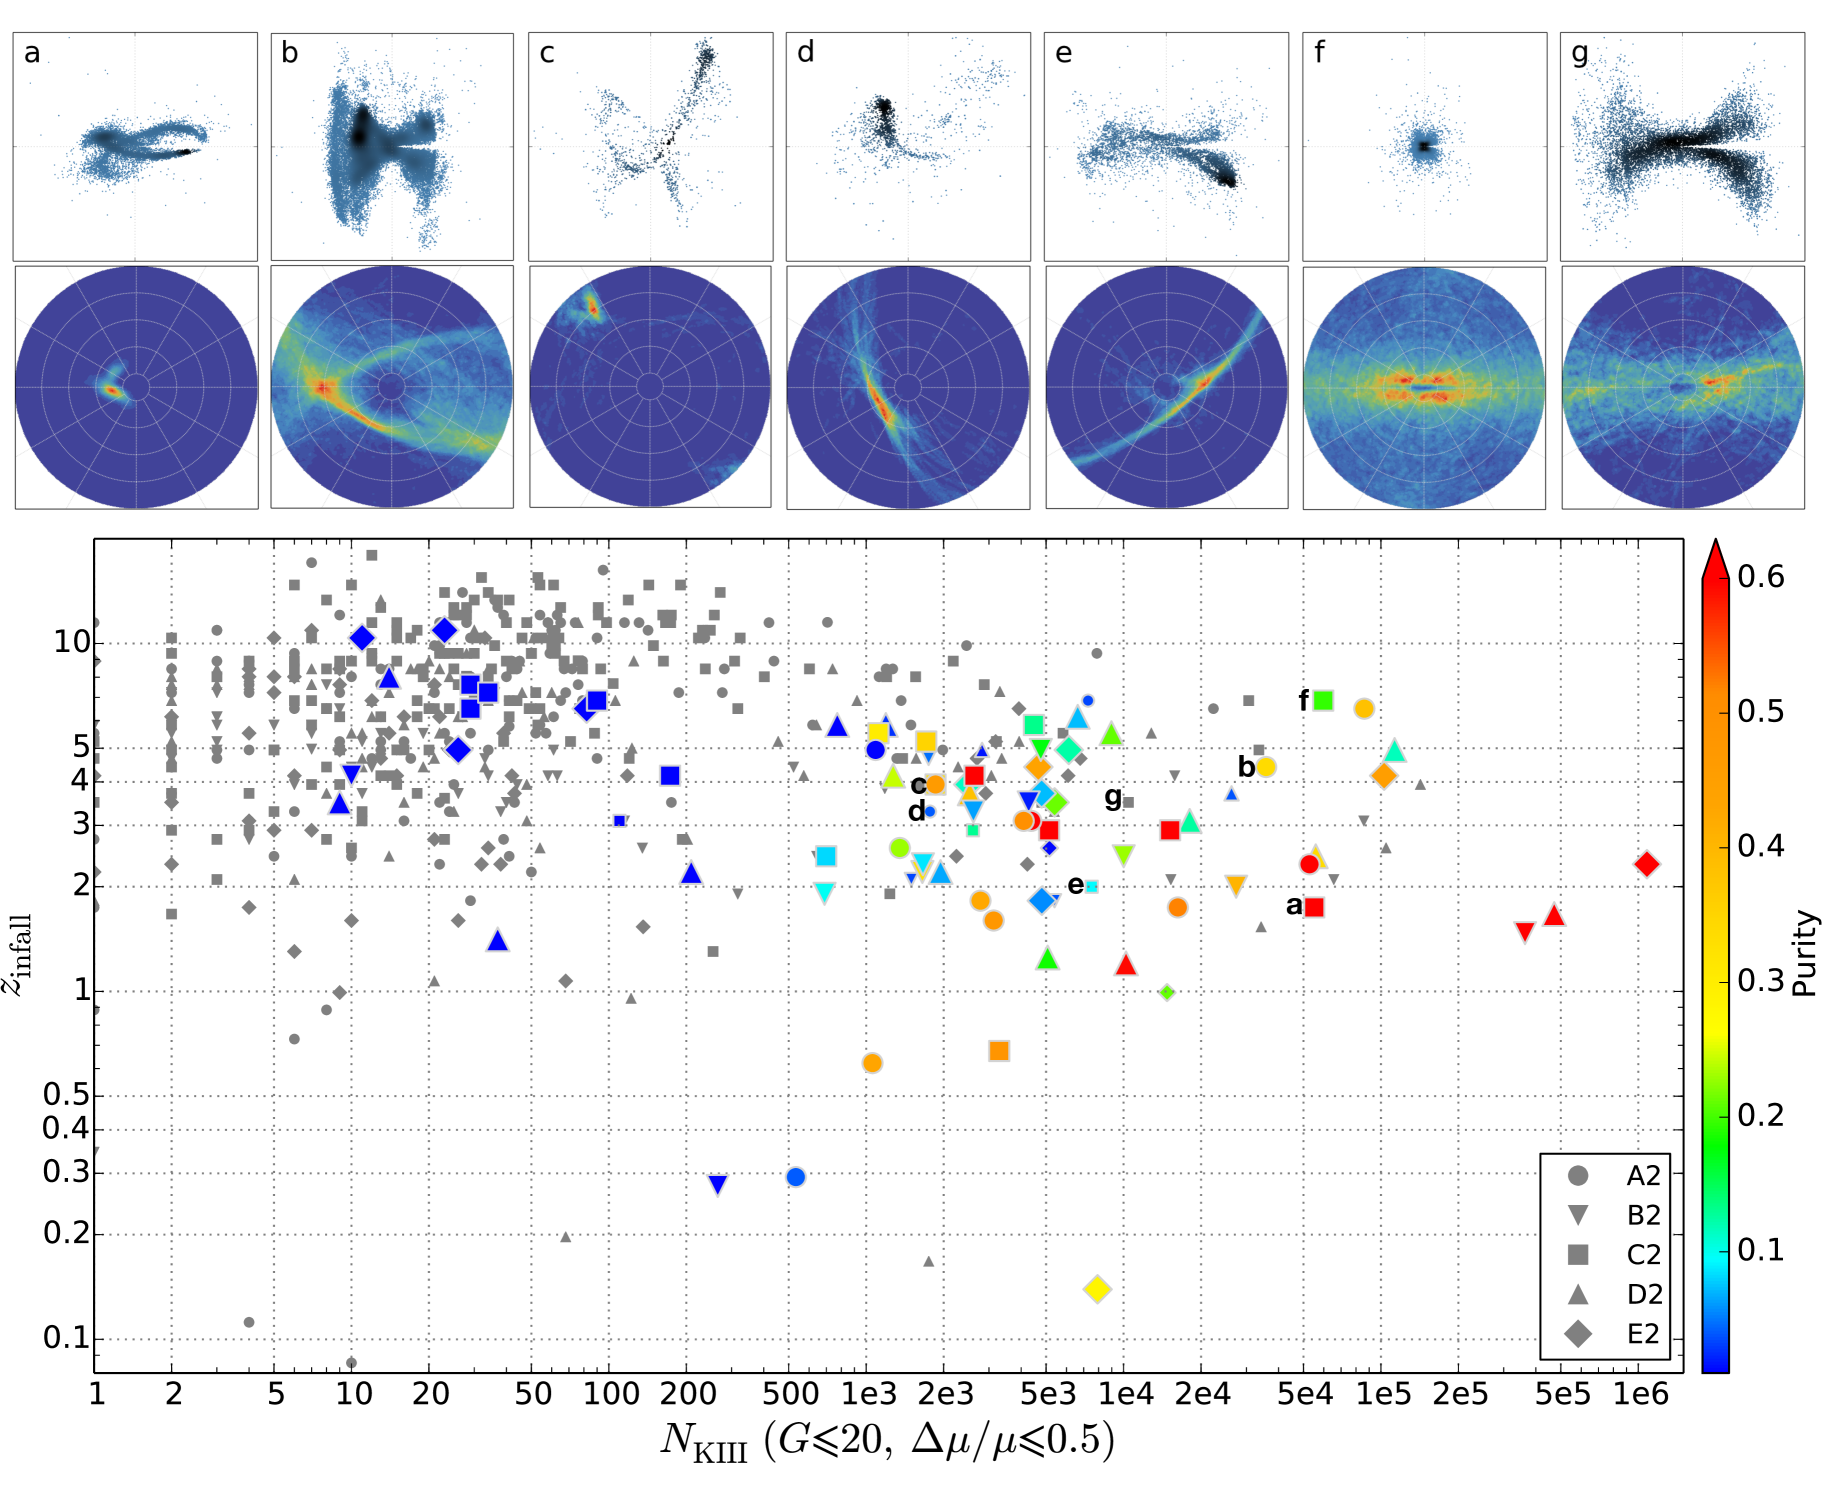Image resolution: width=1827 pixels, height=1491 pixels.
Task: Click the D2 triangle legend marker
Action: tap(1578, 1293)
